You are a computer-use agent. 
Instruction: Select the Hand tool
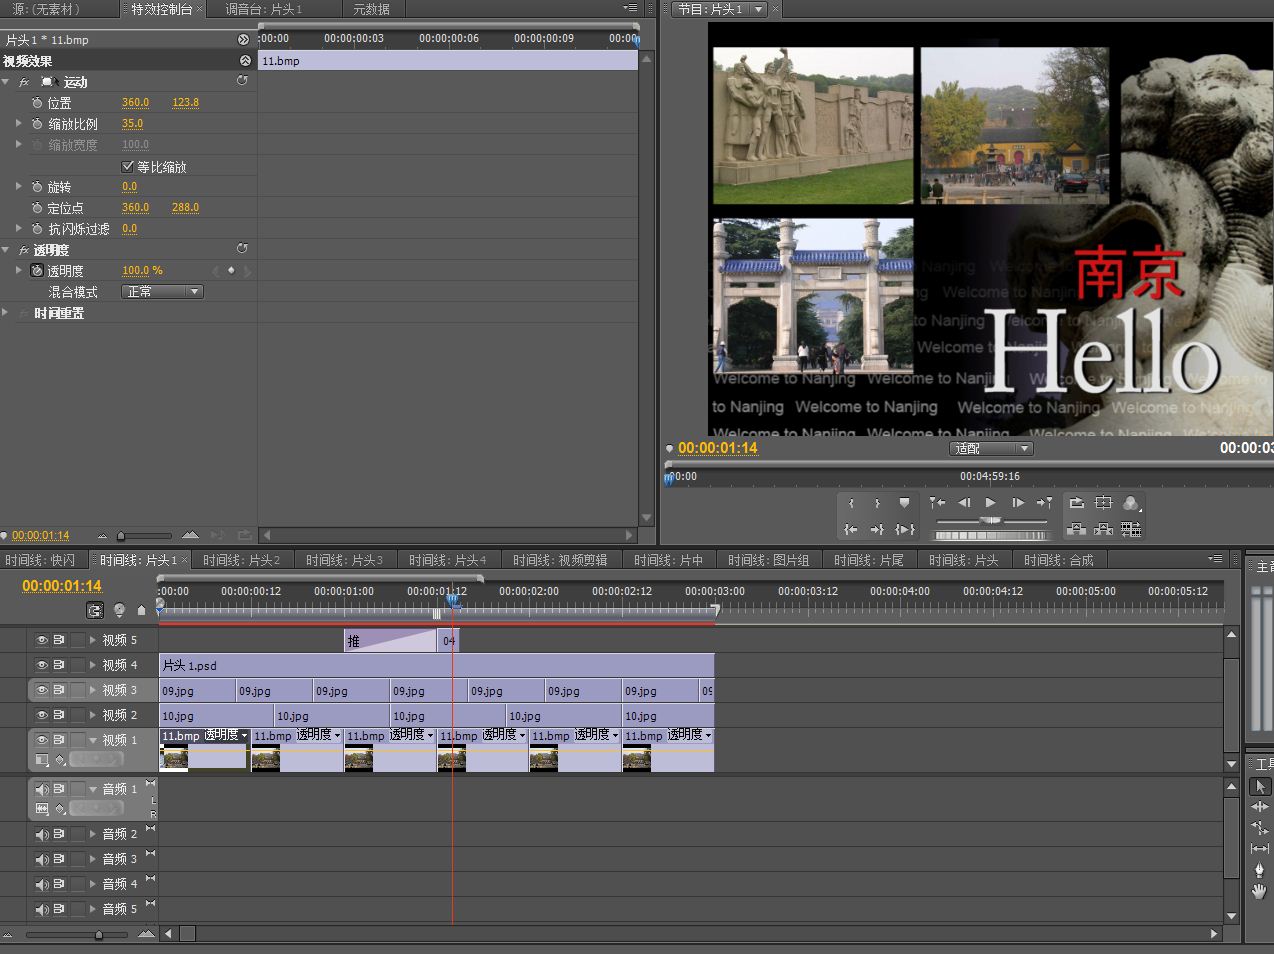[1259, 891]
